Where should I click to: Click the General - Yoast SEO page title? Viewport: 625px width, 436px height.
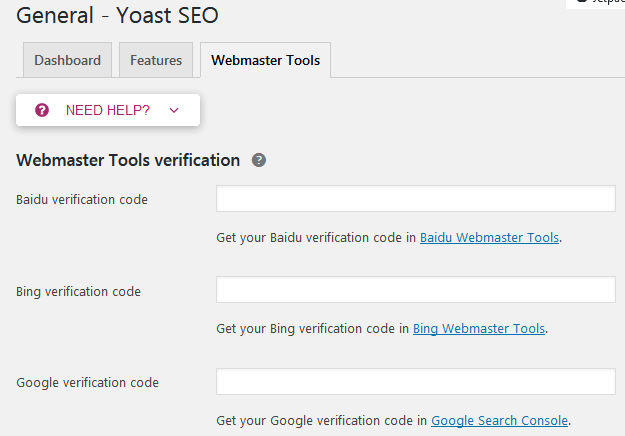tap(117, 16)
